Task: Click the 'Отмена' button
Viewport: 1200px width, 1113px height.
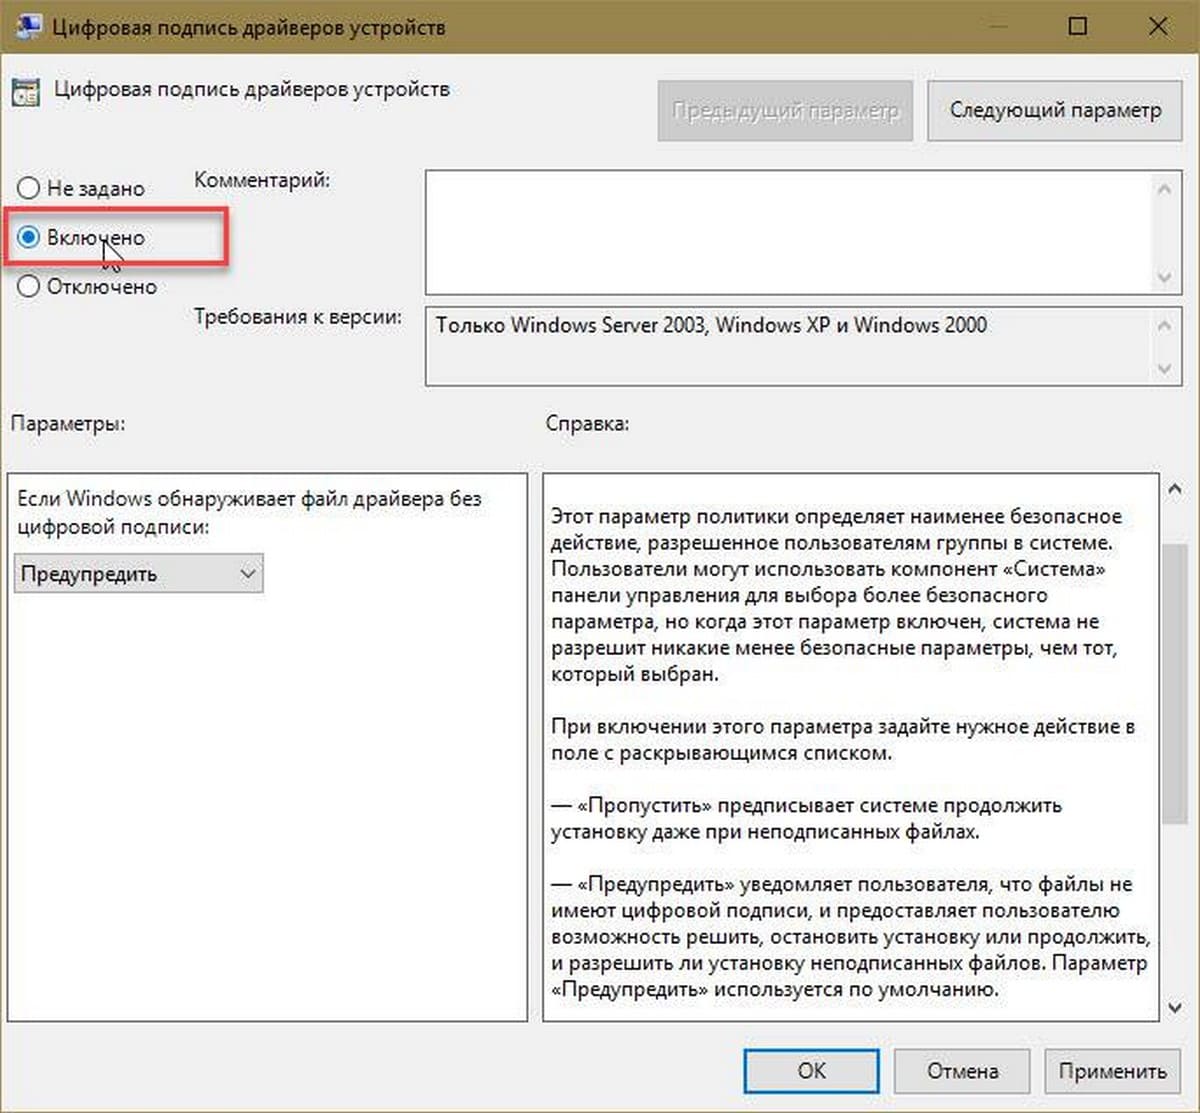Action: point(962,1071)
